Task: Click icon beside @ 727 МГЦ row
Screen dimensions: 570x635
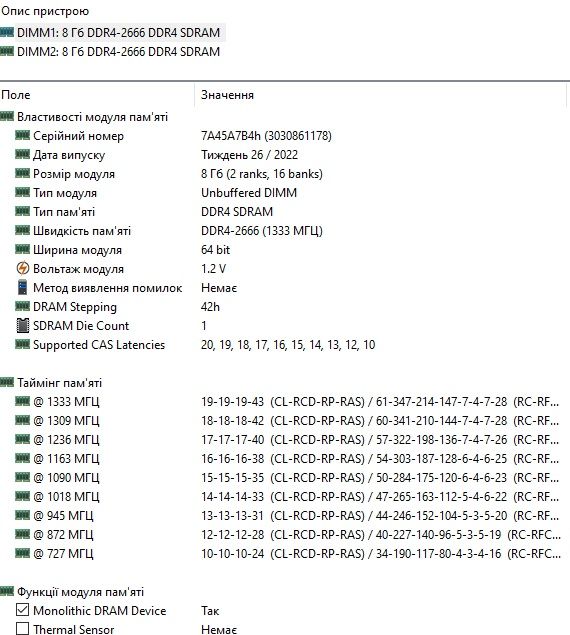Action: pos(22,553)
